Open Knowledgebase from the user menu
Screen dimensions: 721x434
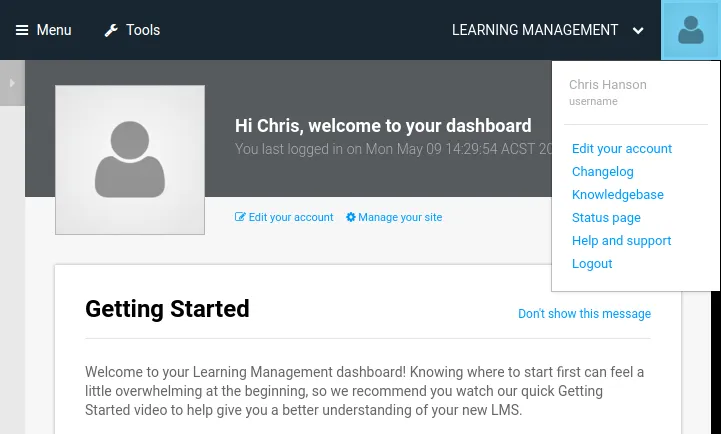coord(618,195)
